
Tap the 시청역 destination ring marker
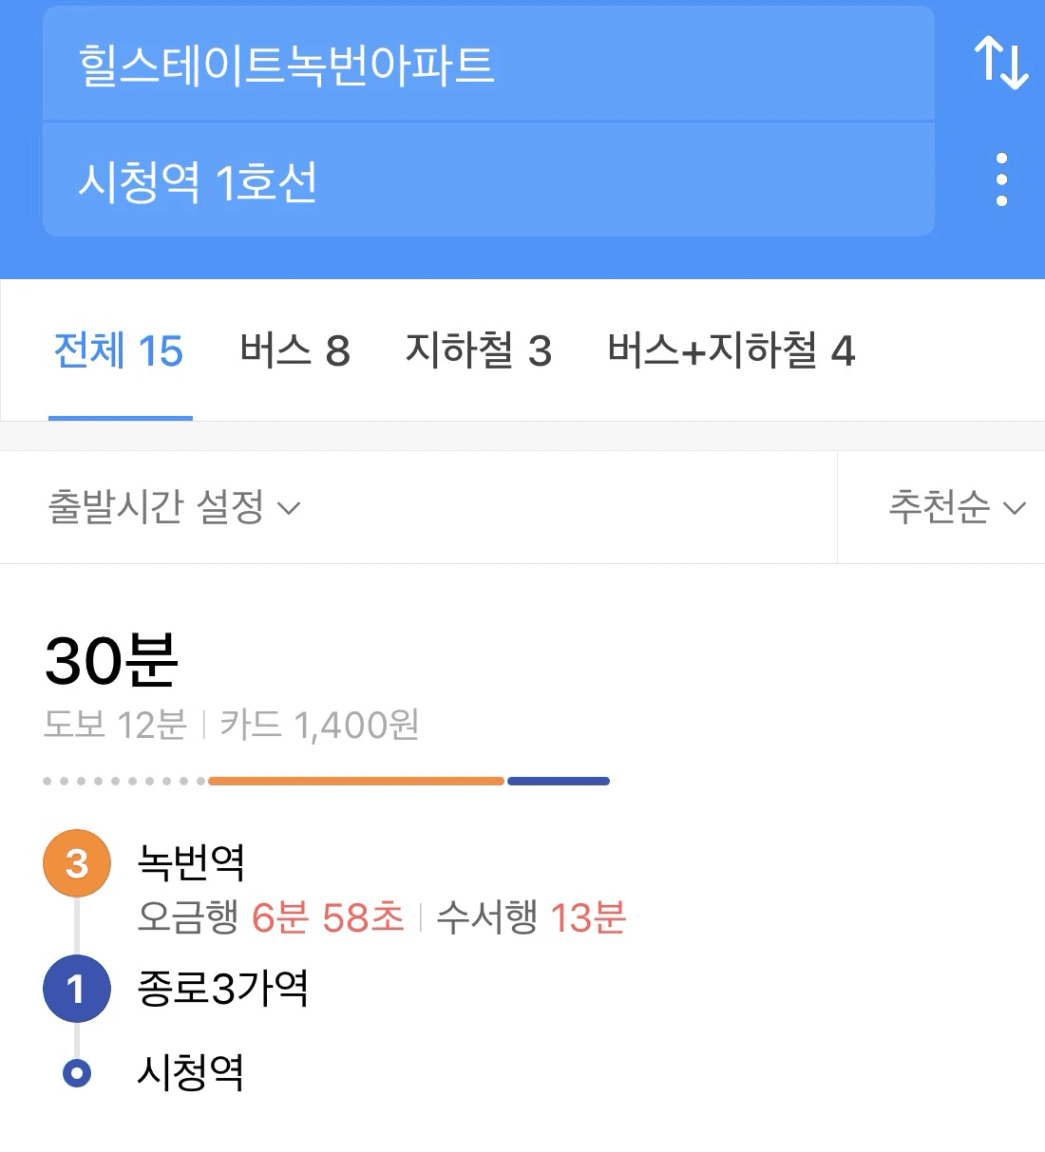click(77, 1073)
